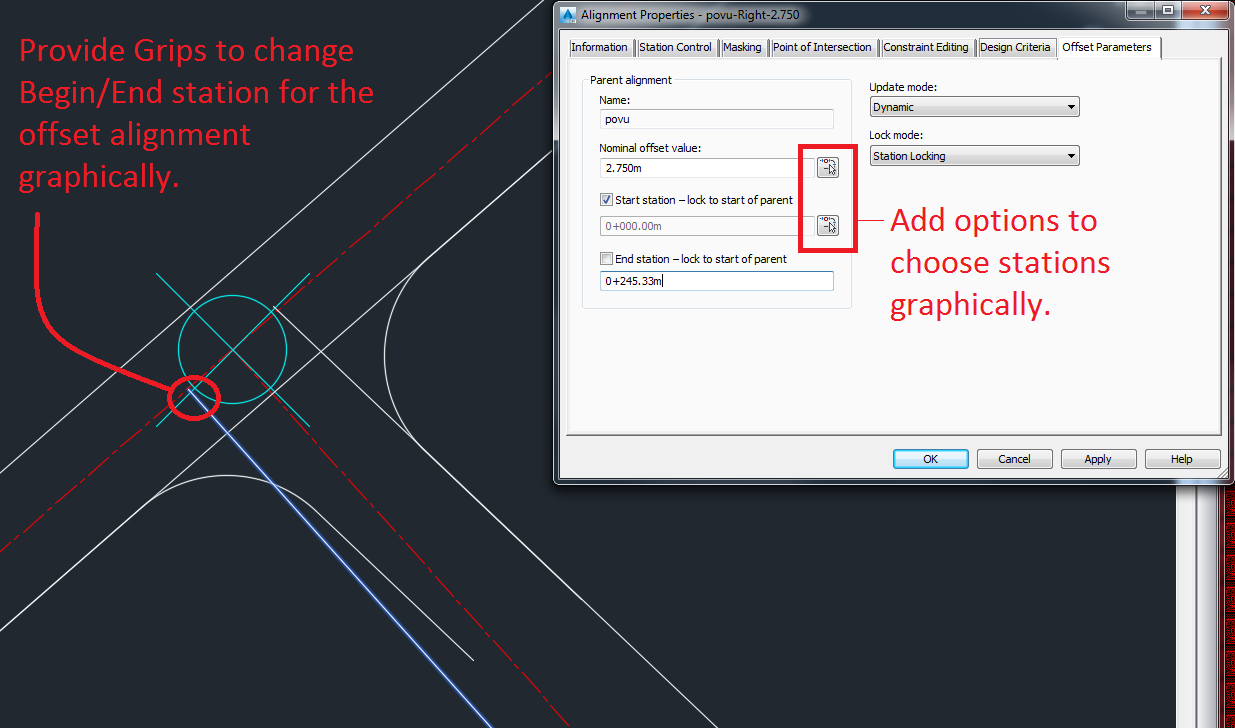
Task: Click the pick-on-screen icon below Start station checkbox
Action: click(827, 225)
